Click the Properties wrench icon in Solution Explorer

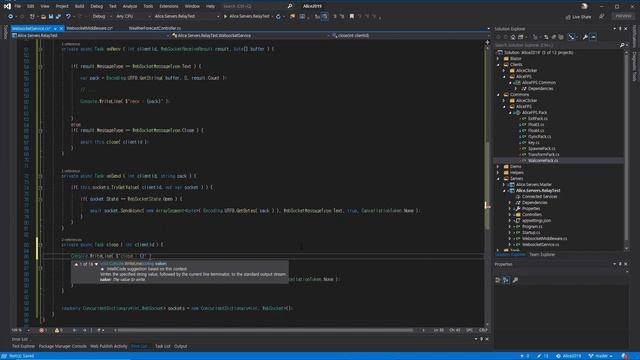pos(585,37)
